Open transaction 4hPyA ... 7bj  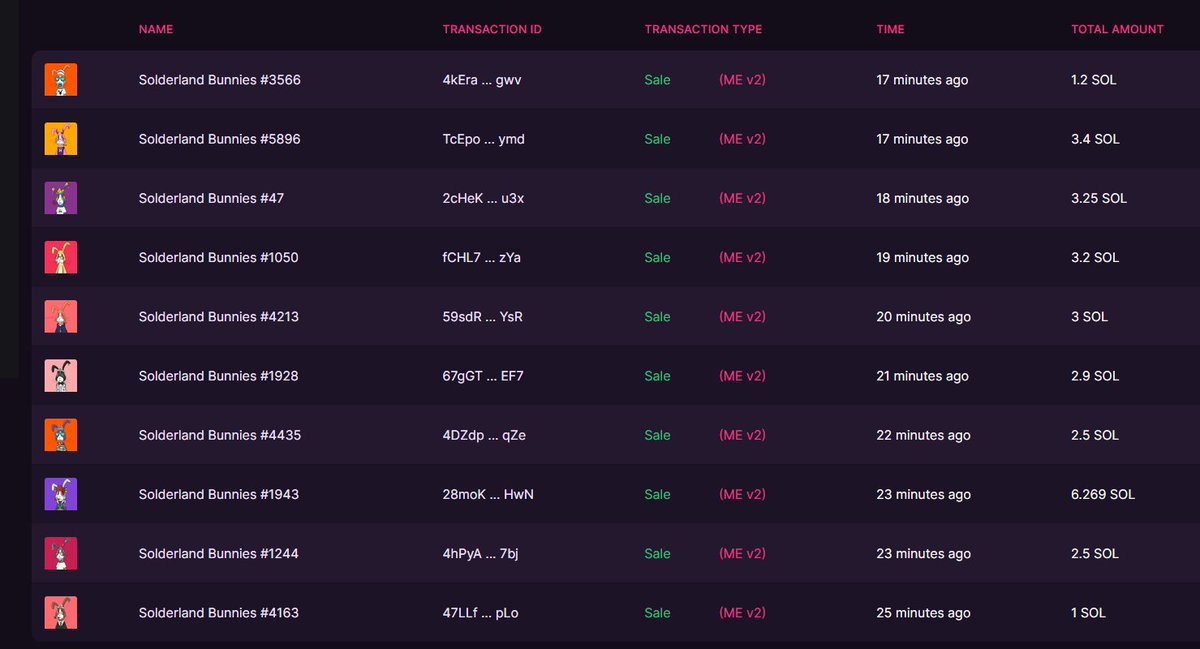pyautogui.click(x=481, y=553)
